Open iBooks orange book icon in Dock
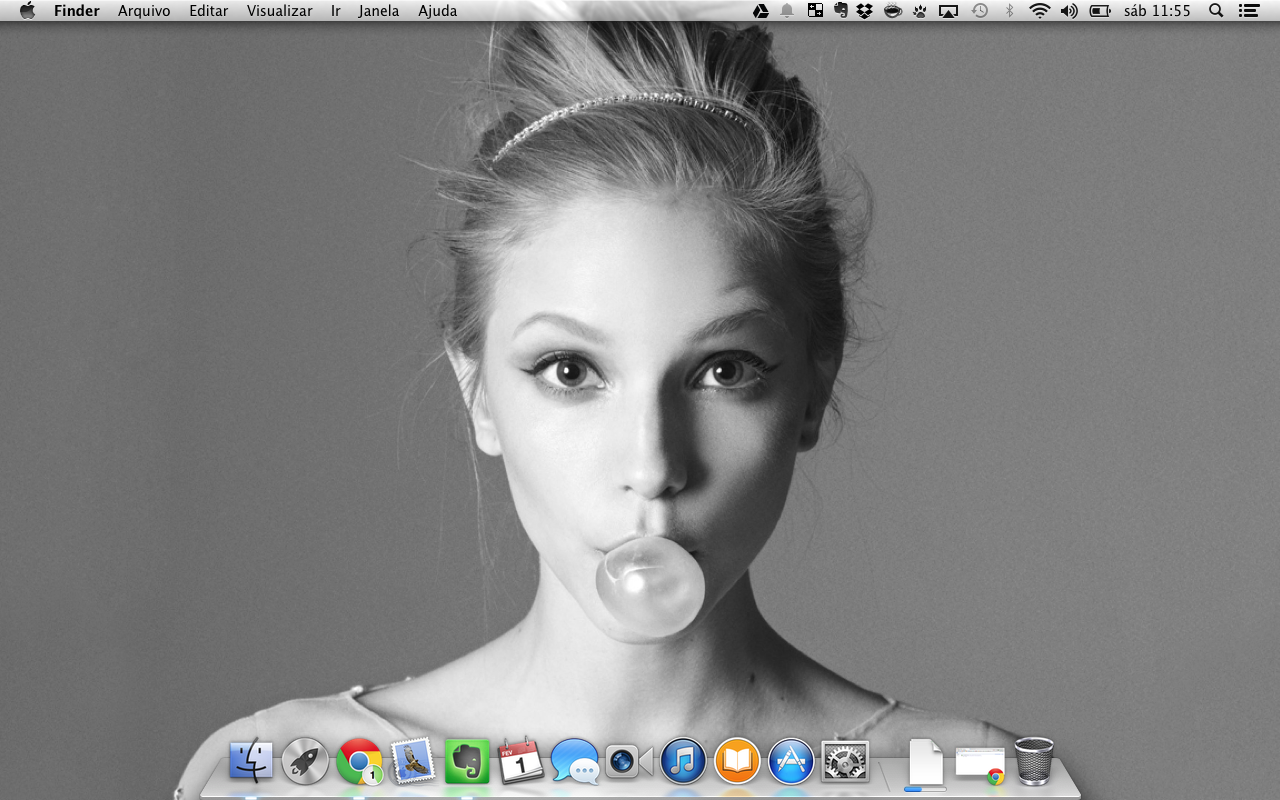 (x=737, y=761)
